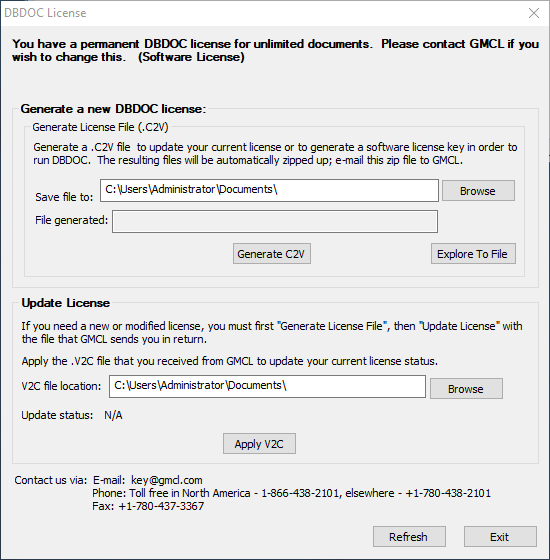Screen dimensions: 550x560
Task: Focus the V2C file location field
Action: [x=268, y=386]
